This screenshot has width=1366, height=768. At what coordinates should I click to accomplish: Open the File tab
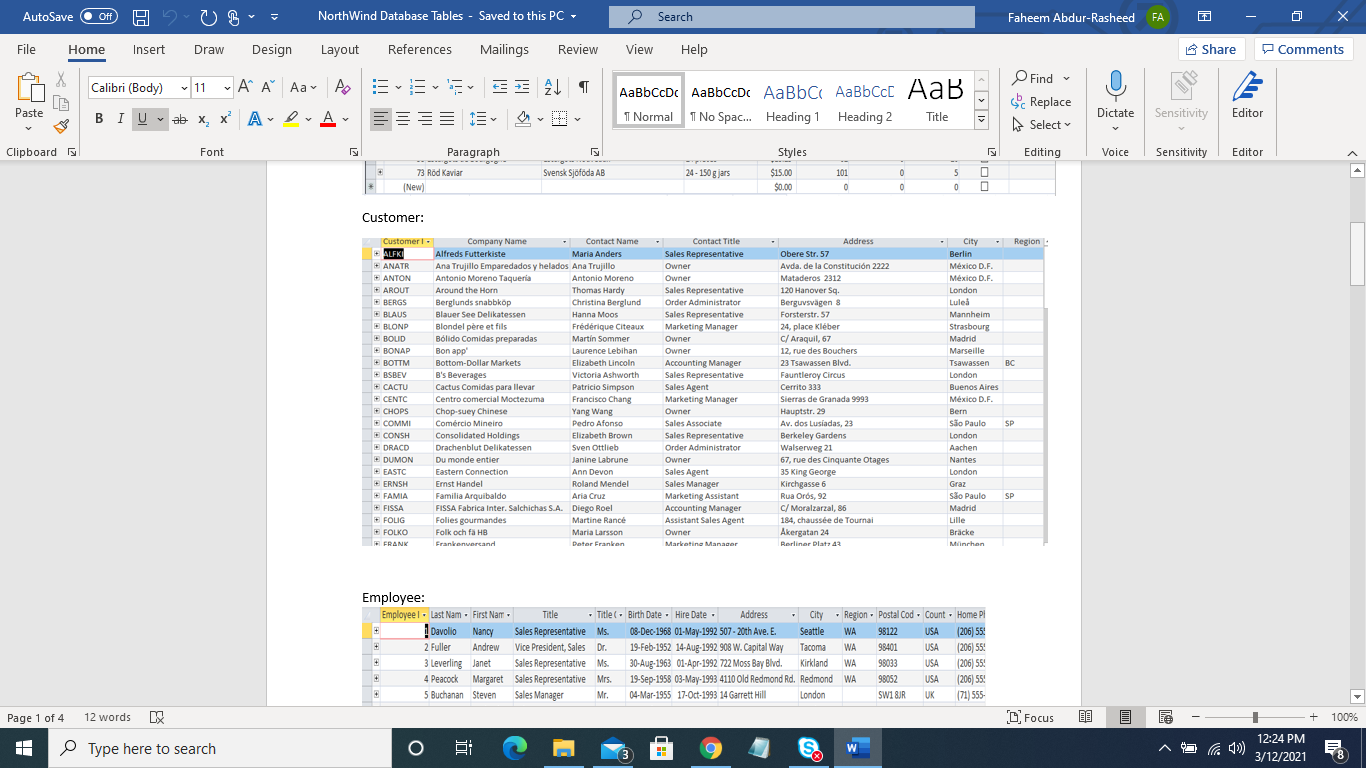(26, 49)
